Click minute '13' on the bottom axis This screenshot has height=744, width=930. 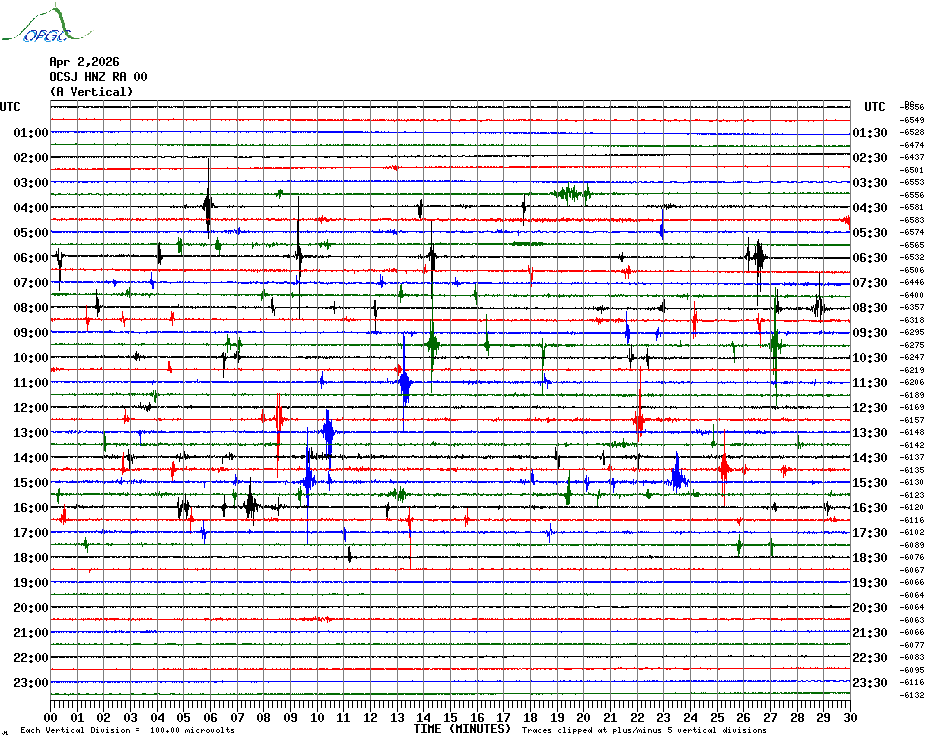(397, 717)
